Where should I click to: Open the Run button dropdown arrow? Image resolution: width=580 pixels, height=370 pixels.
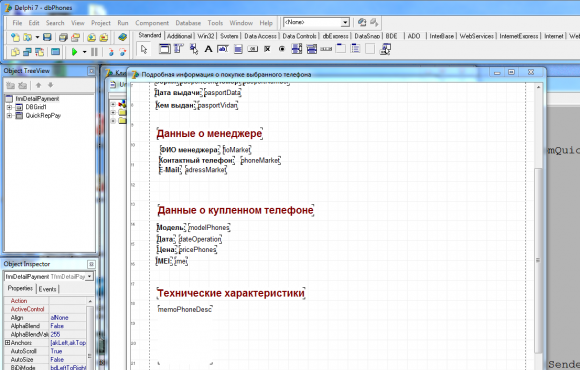click(x=84, y=52)
